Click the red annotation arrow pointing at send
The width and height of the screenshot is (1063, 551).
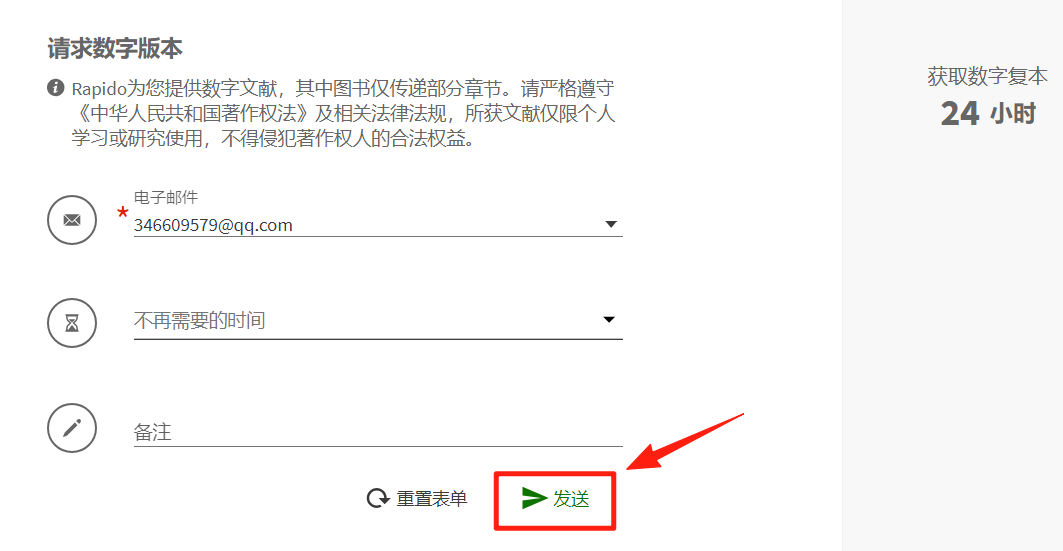coord(685,441)
